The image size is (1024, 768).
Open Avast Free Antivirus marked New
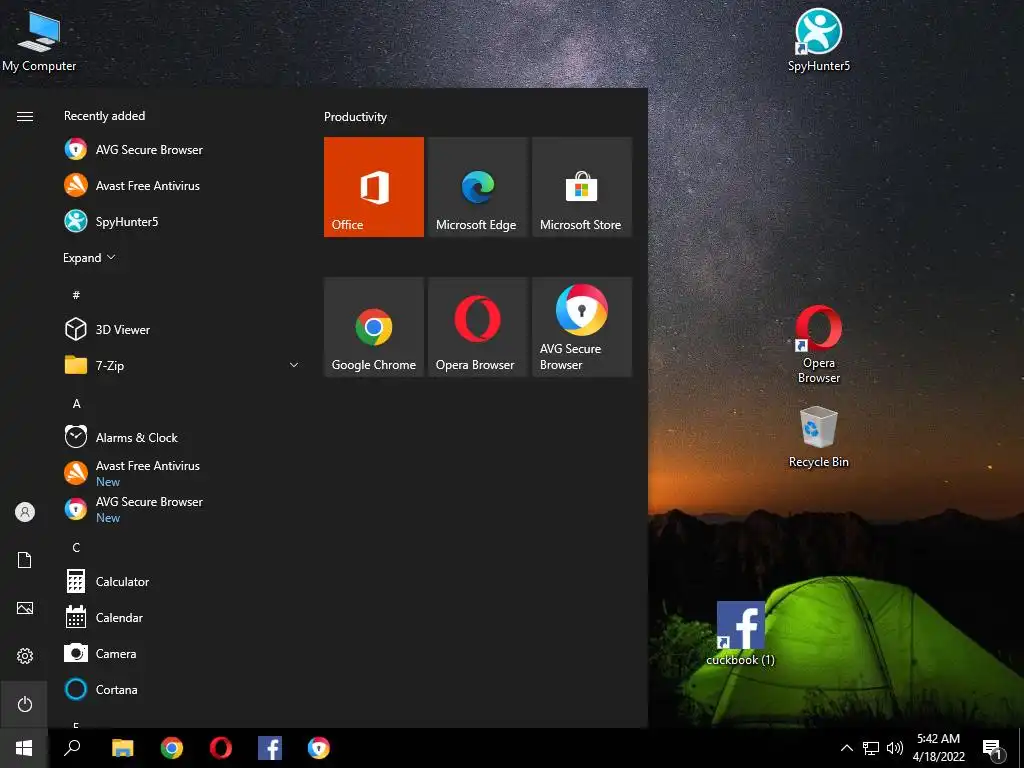[183, 473]
